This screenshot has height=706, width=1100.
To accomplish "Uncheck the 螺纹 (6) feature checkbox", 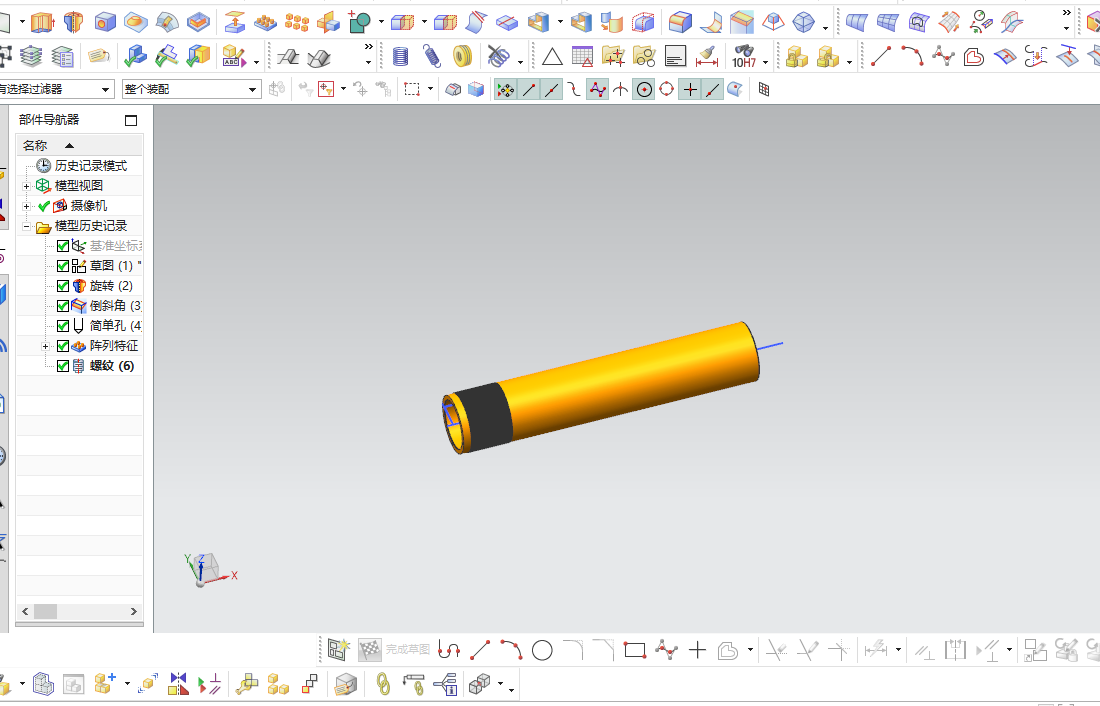I will (62, 366).
